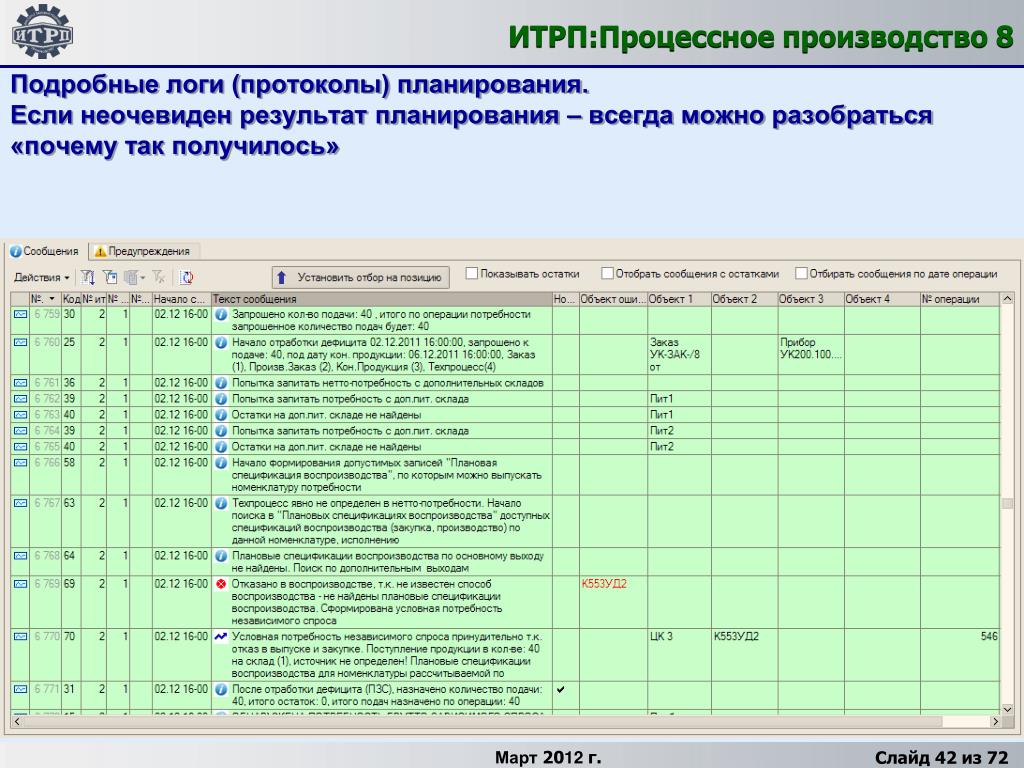The image size is (1024, 768).
Task: Click the vertical scrollbar up arrow
Action: coord(1007,299)
